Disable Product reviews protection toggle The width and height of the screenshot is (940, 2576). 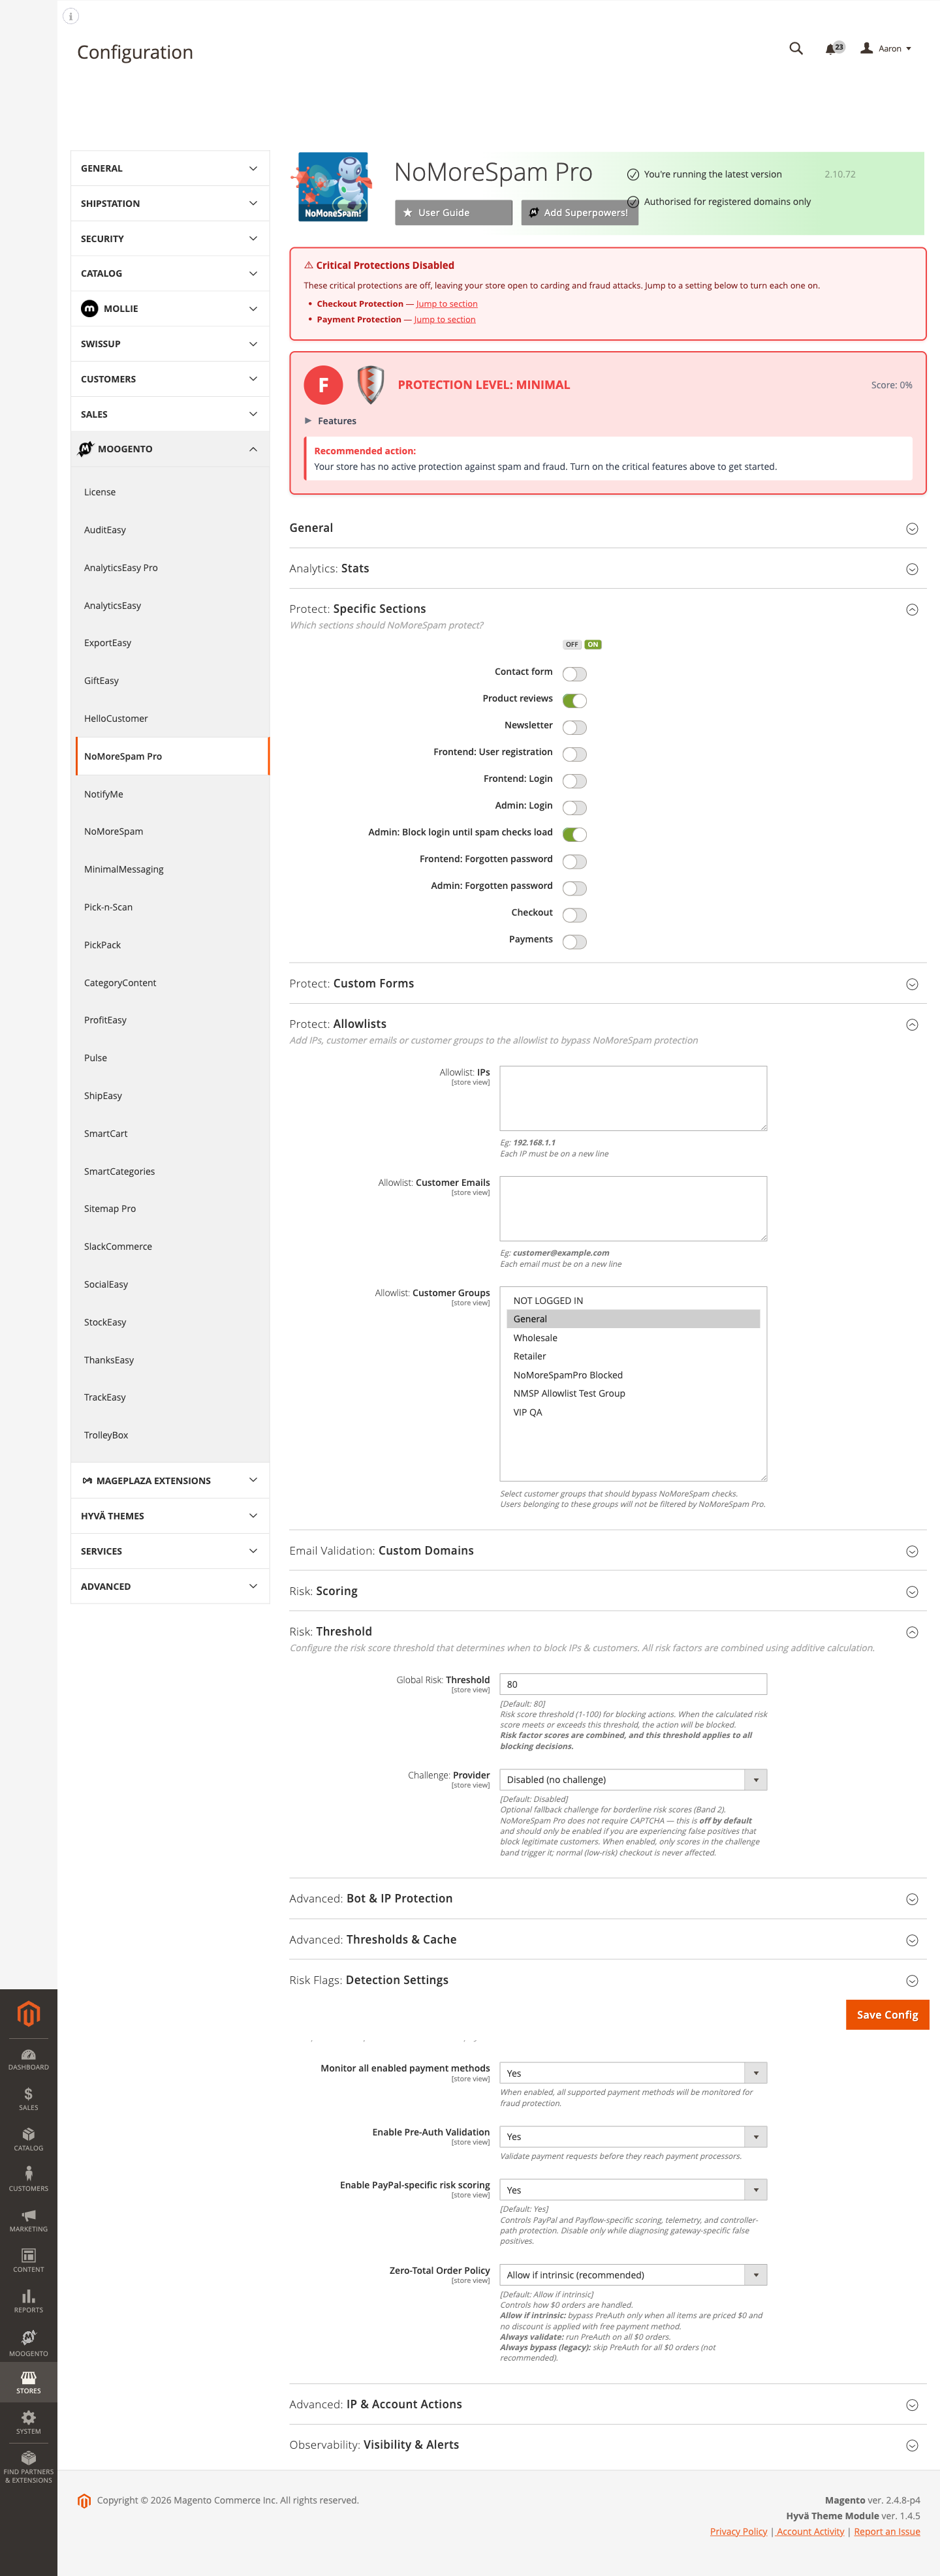point(574,701)
